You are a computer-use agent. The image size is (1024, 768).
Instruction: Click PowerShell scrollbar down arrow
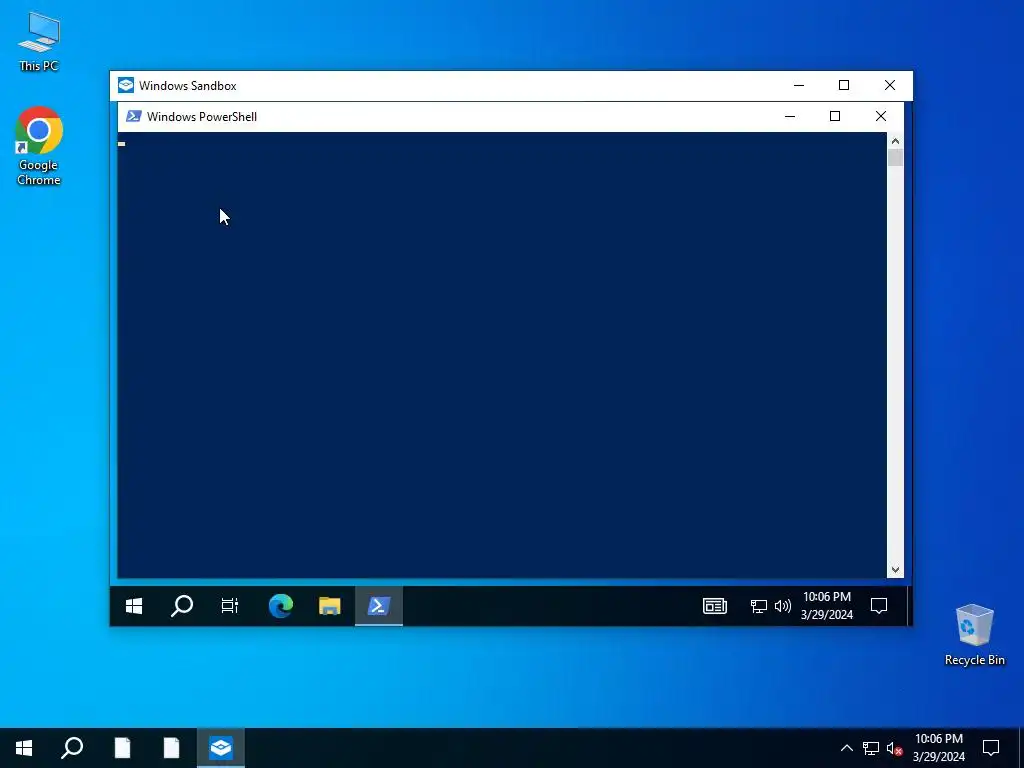(895, 570)
